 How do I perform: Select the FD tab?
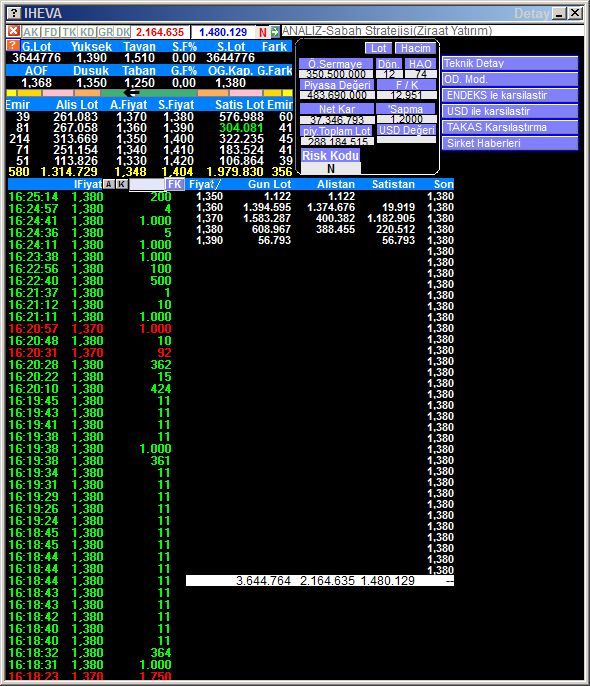(51, 32)
